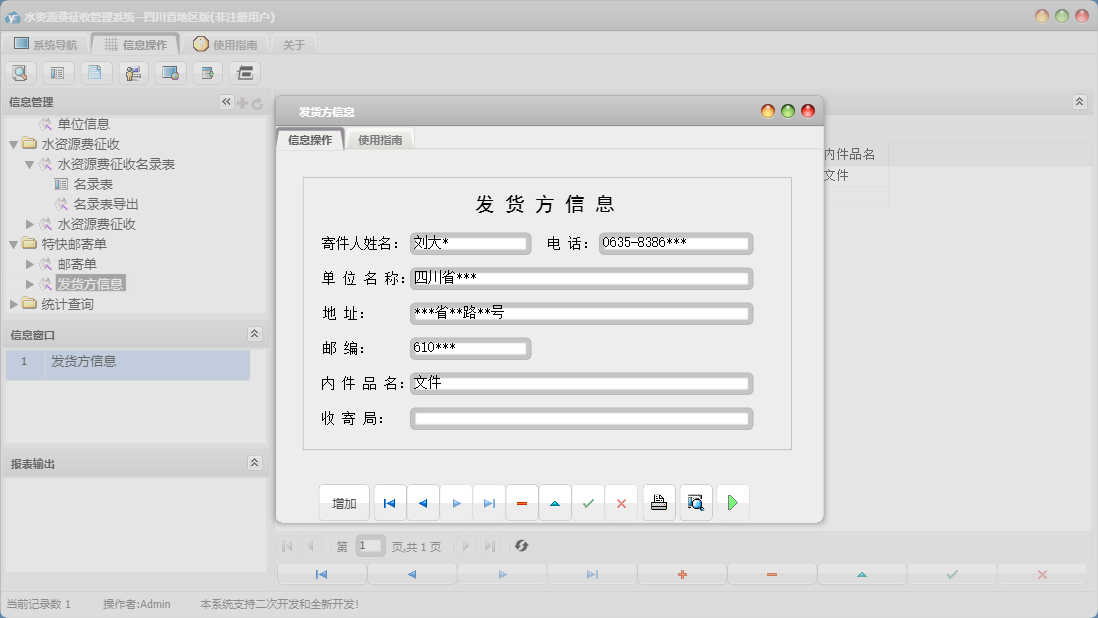Open print preview in the dialog toolbar
Viewport: 1098px width, 618px height.
point(696,502)
